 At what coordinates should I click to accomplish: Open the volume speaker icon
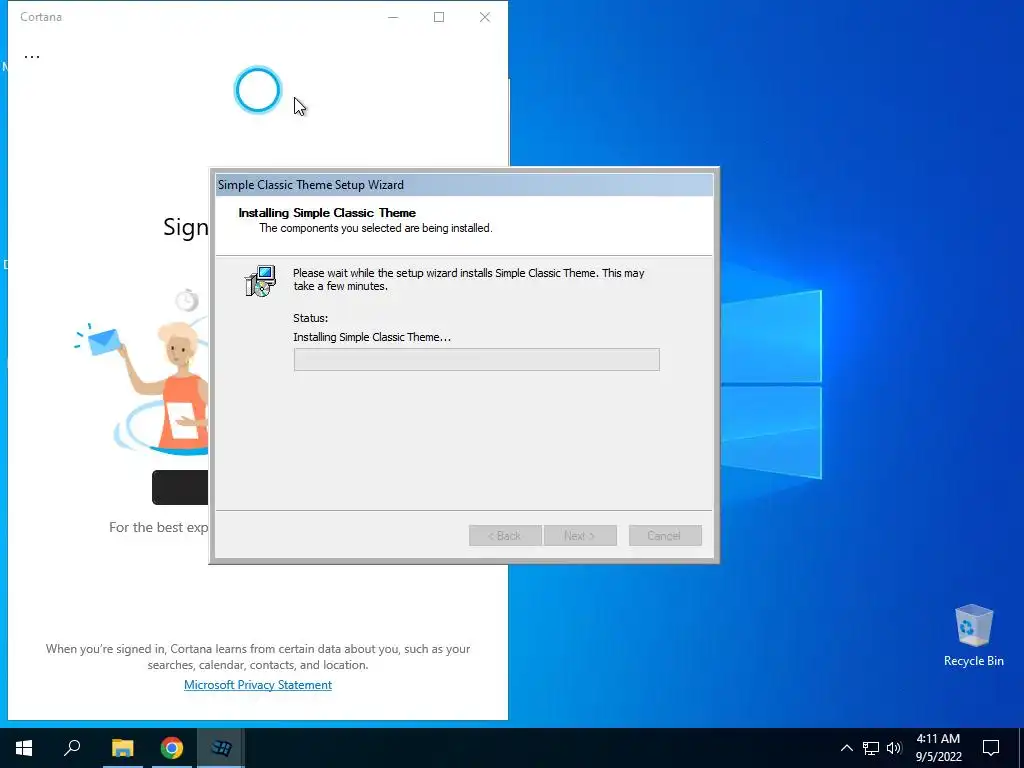point(894,748)
